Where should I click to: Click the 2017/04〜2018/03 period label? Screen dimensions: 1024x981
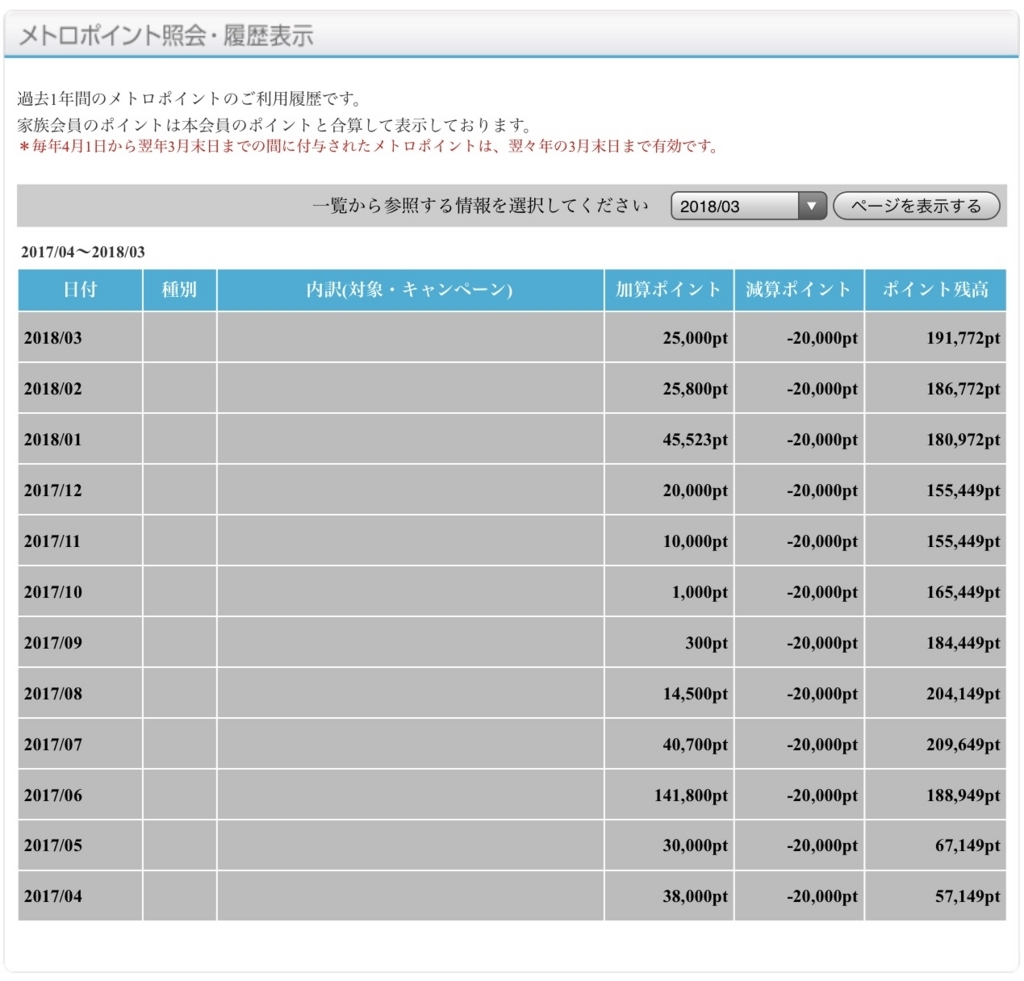[83, 252]
